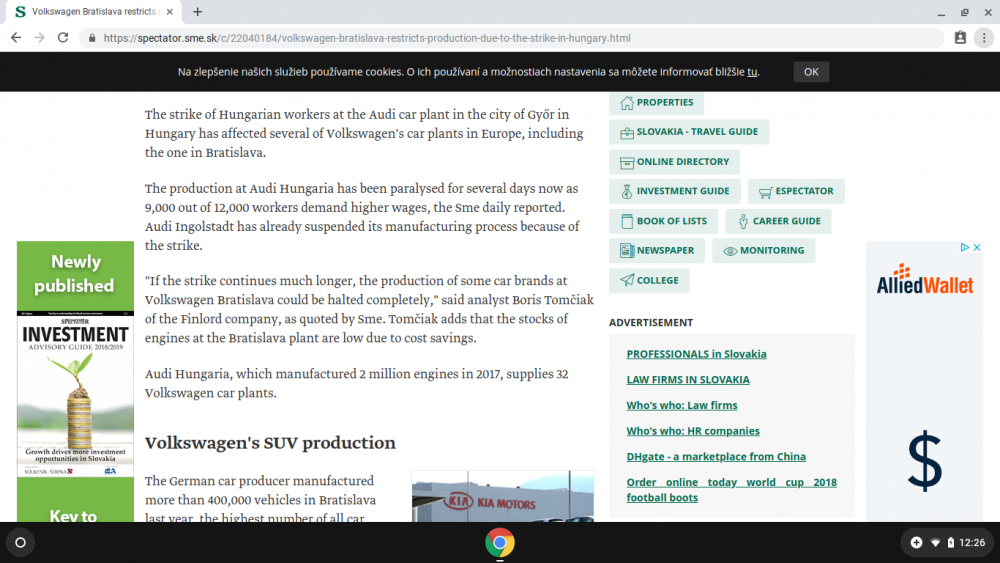
Task: Open the Investment Guide
Action: [674, 191]
